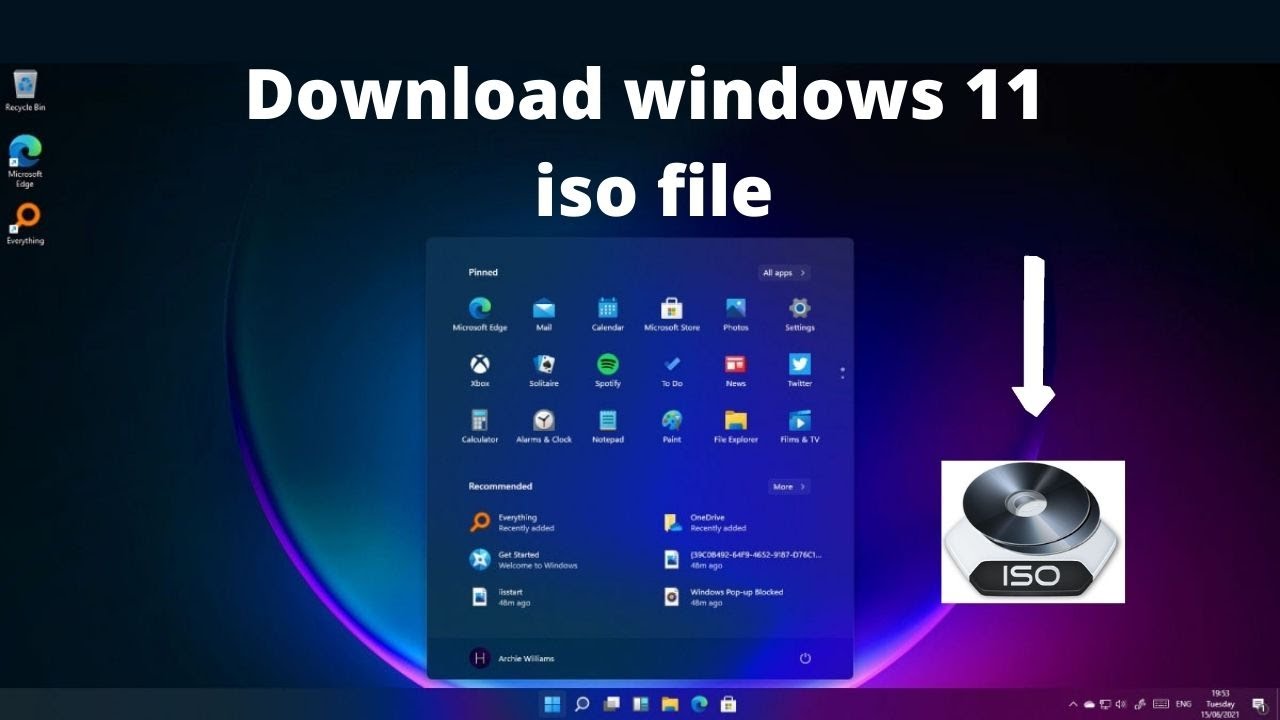This screenshot has width=1280, height=720.
Task: Open recommended OneDrive item
Action: pos(705,522)
